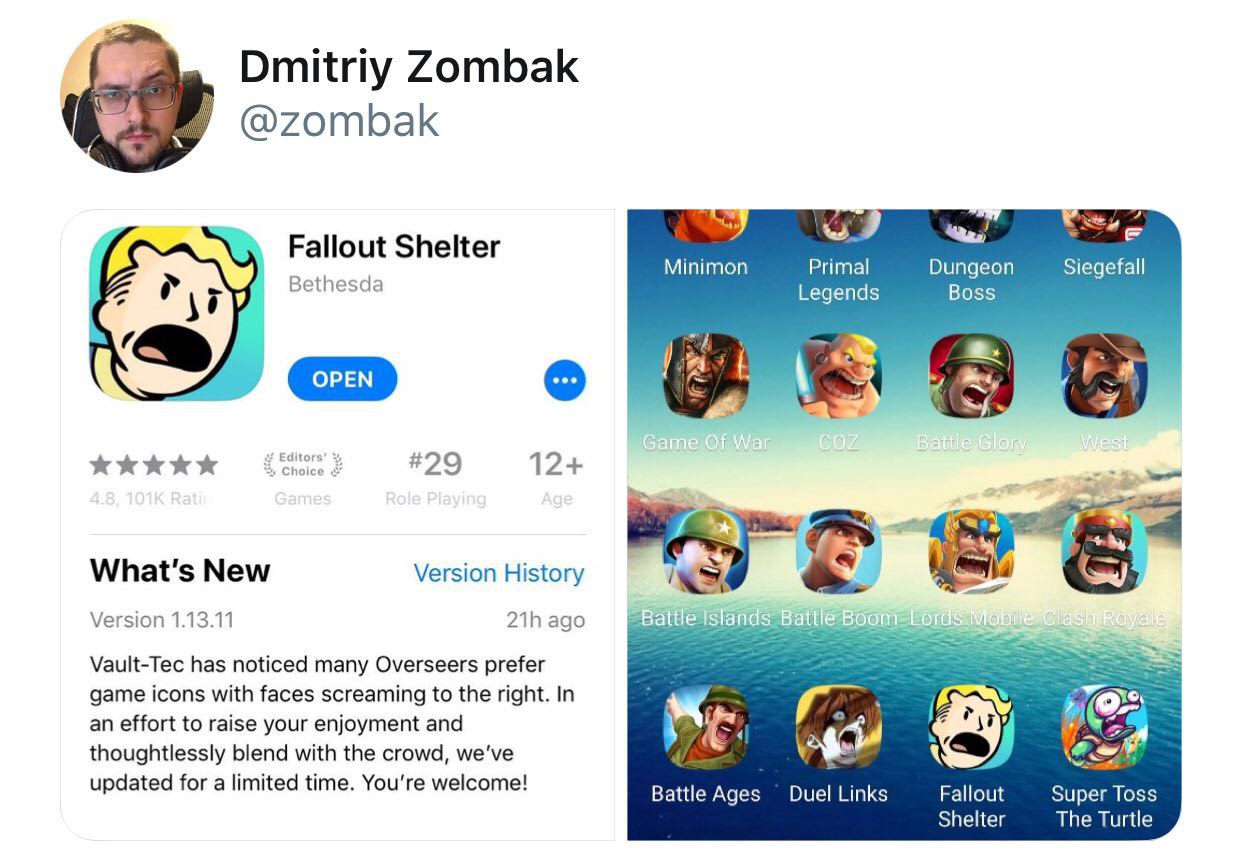1242x863 pixels.
Task: Tap the five-star rating display
Action: pyautogui.click(x=153, y=465)
